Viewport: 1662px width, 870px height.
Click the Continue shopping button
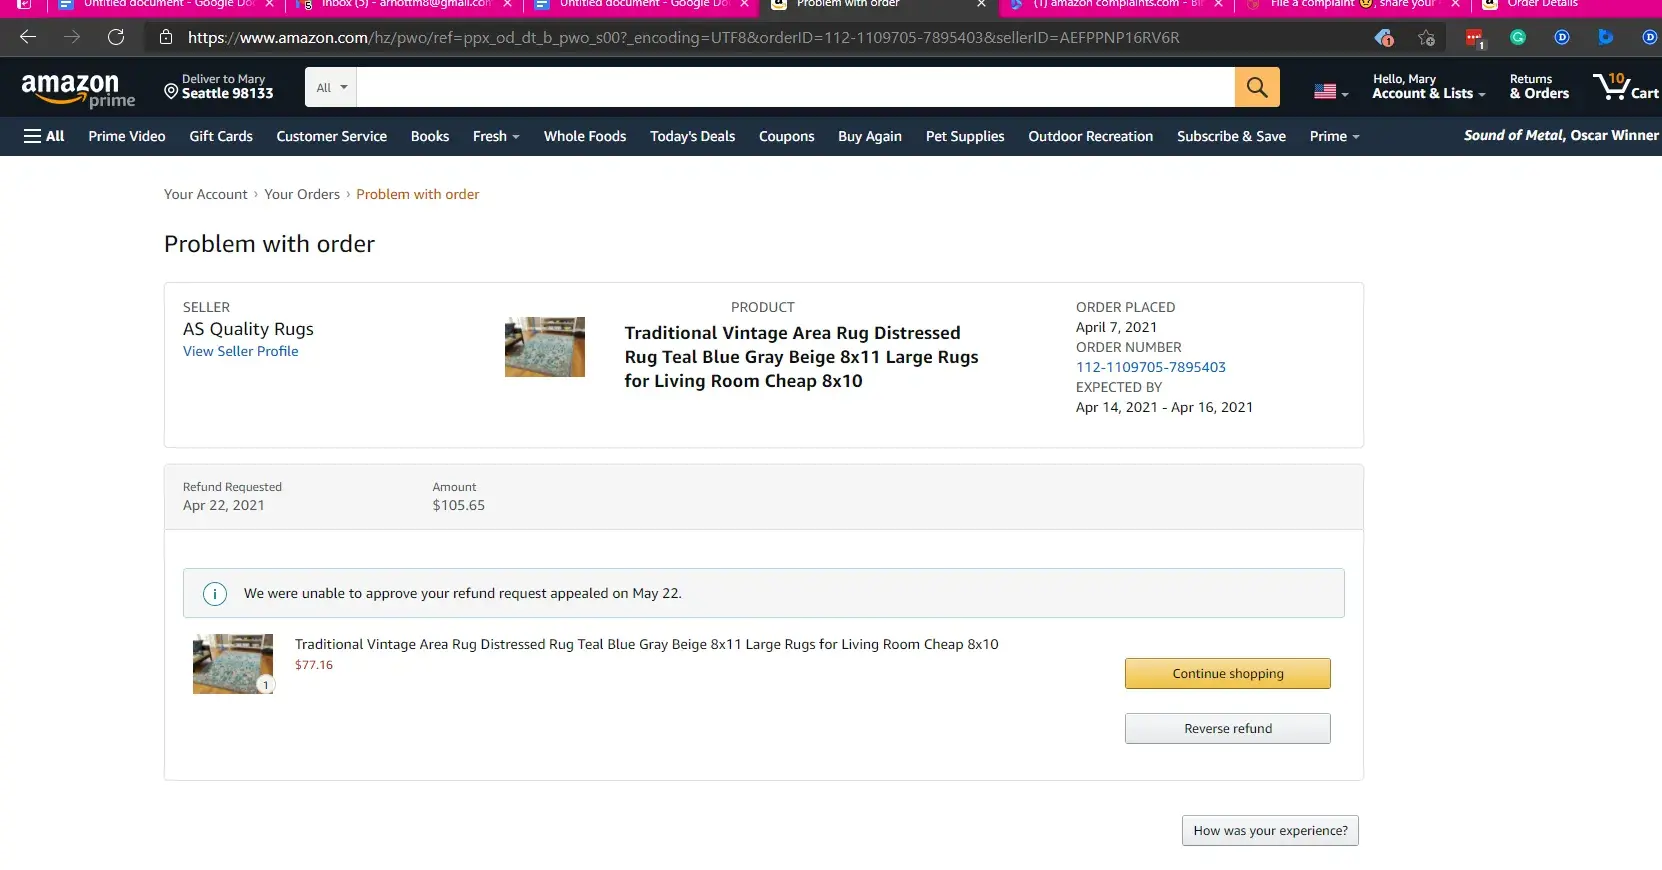pos(1228,674)
